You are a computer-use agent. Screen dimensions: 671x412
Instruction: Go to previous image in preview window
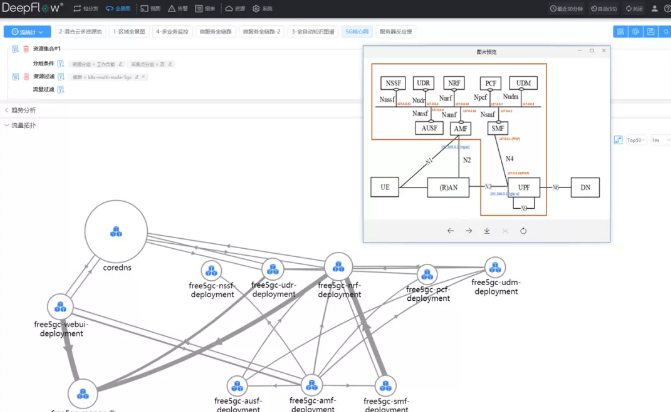point(450,231)
